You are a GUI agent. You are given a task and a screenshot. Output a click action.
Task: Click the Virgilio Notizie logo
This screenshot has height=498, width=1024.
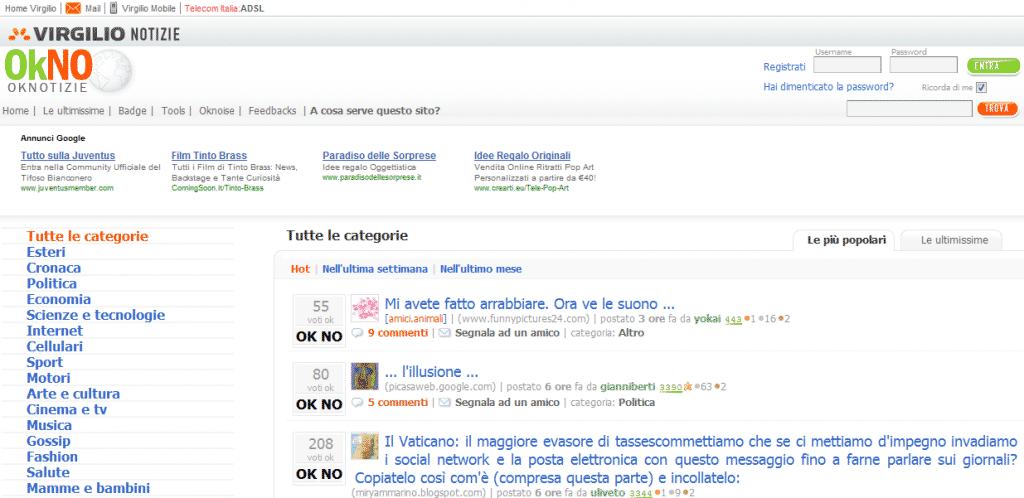[95, 33]
